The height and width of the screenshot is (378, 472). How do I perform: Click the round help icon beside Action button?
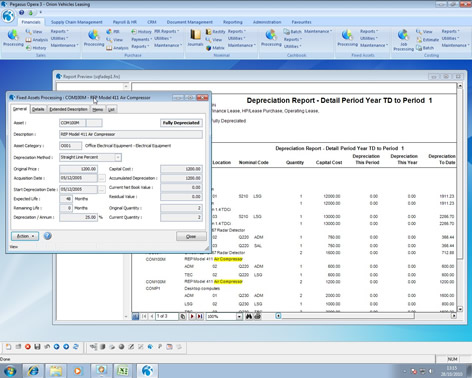click(x=48, y=236)
